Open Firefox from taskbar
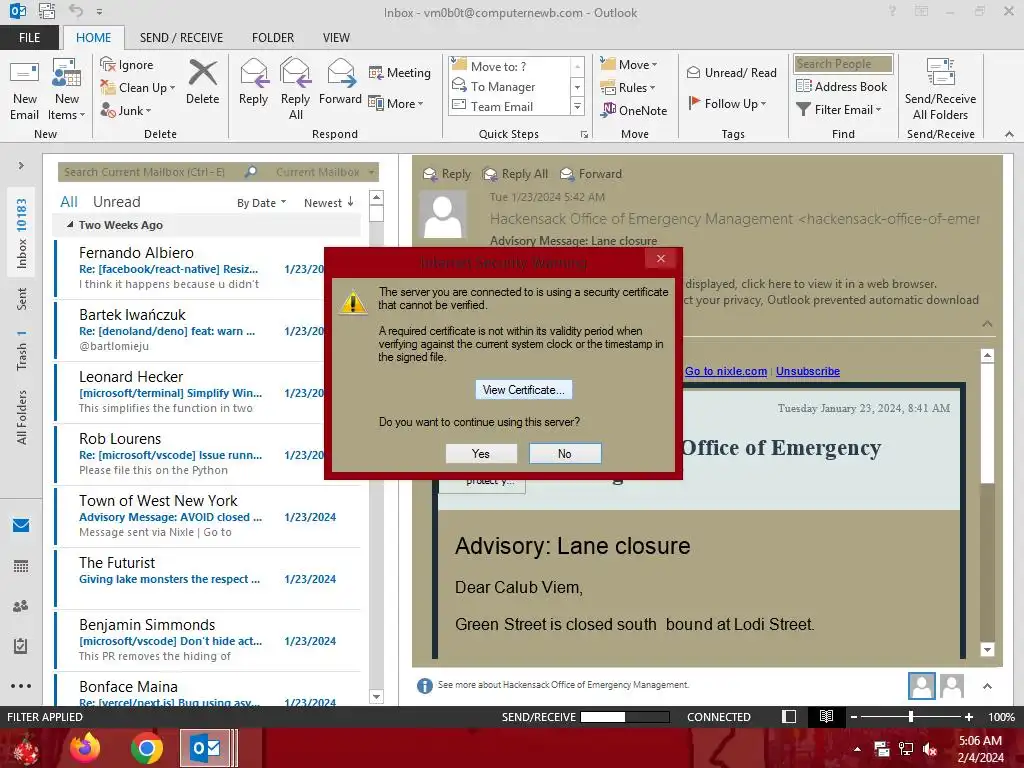The width and height of the screenshot is (1024, 768). click(x=85, y=748)
